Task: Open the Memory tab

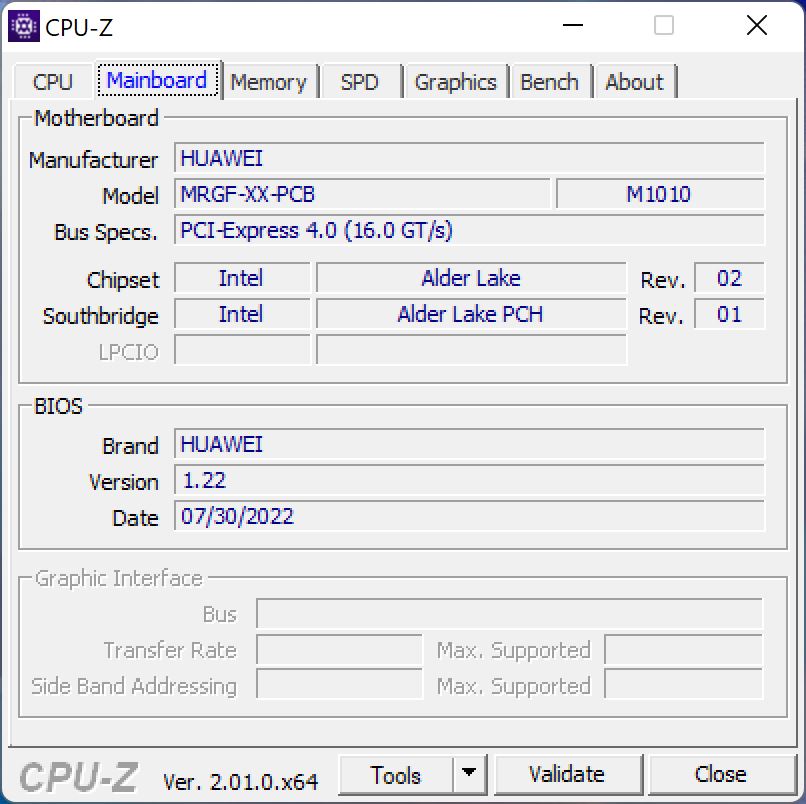Action: 268,82
